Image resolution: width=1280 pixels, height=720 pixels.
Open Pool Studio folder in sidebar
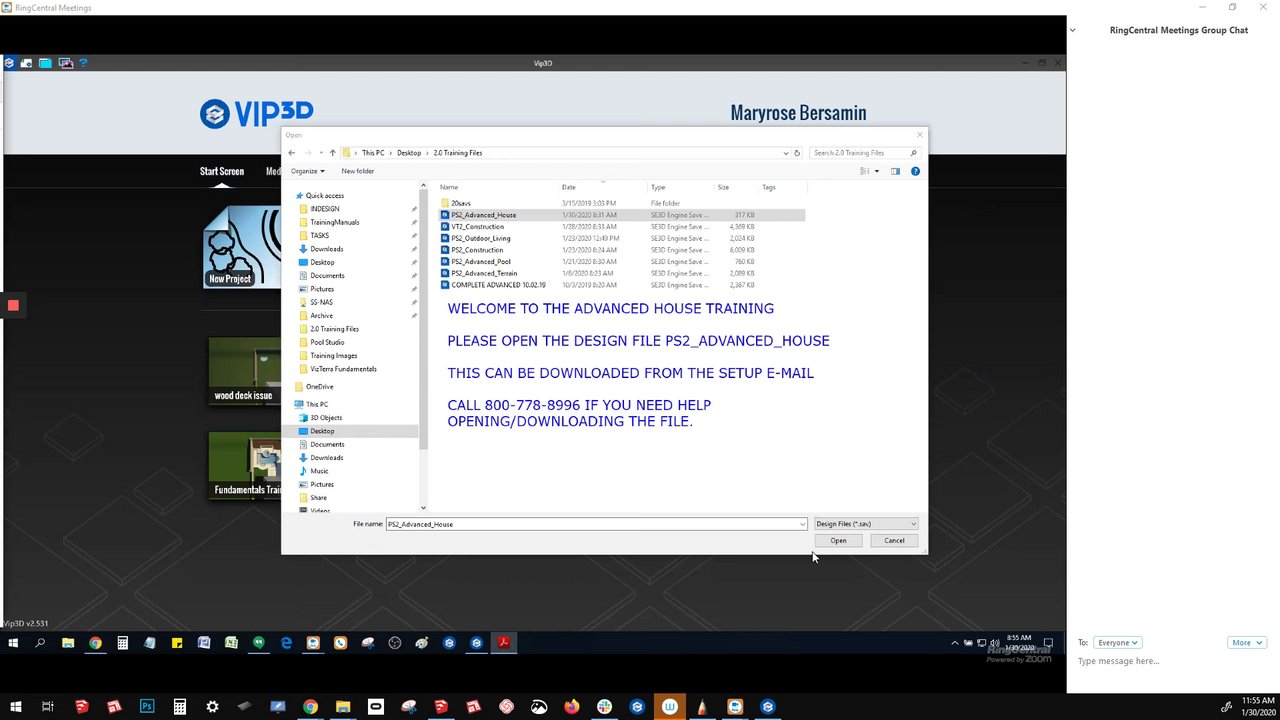click(x=327, y=342)
